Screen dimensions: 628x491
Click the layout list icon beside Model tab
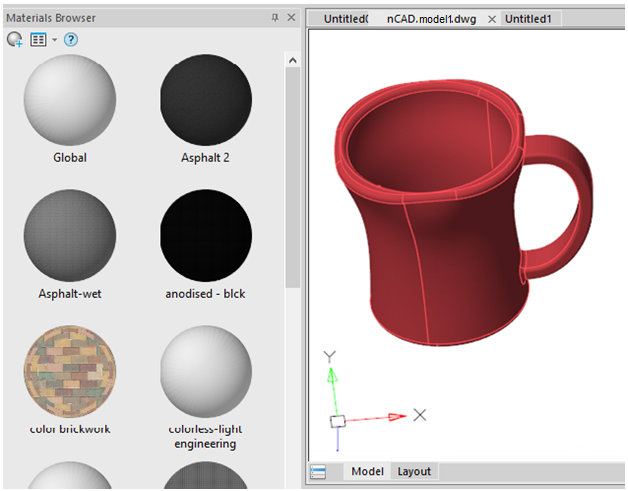(x=318, y=472)
